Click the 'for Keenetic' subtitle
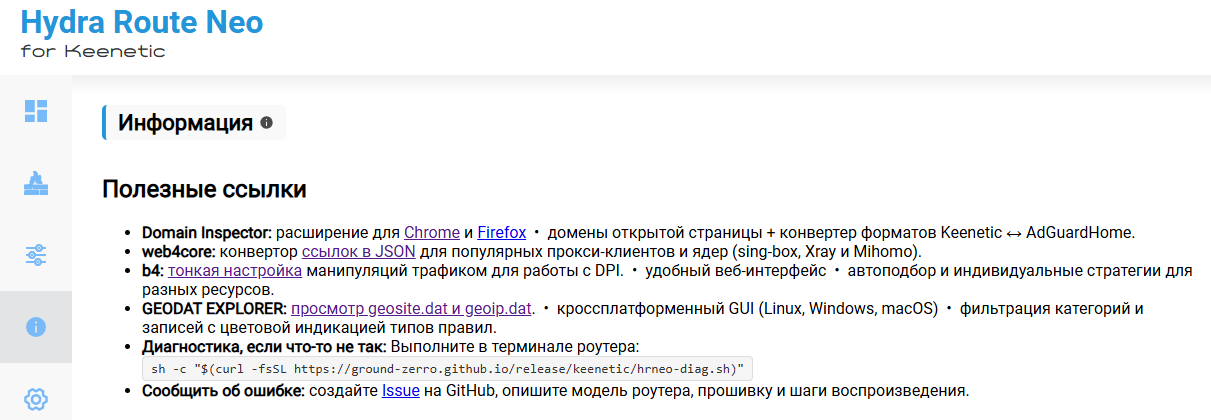The height and width of the screenshot is (420, 1211). (x=92, y=51)
